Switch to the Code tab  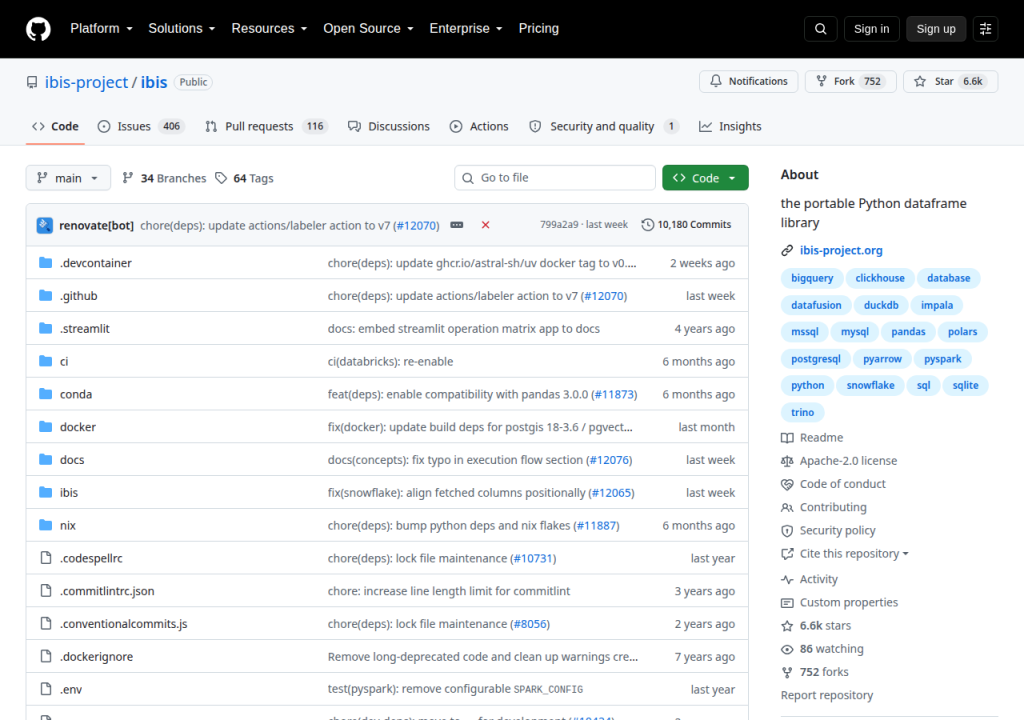click(x=56, y=127)
